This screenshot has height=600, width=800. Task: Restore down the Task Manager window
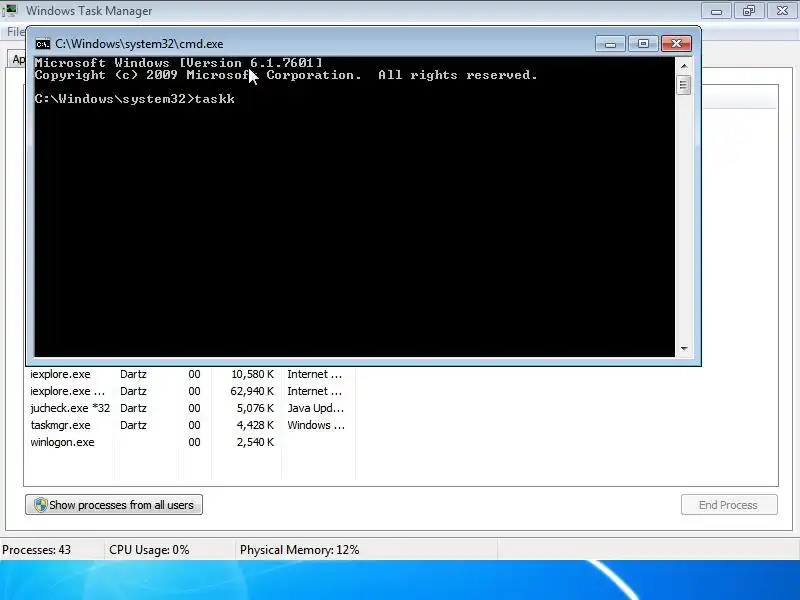pos(749,11)
